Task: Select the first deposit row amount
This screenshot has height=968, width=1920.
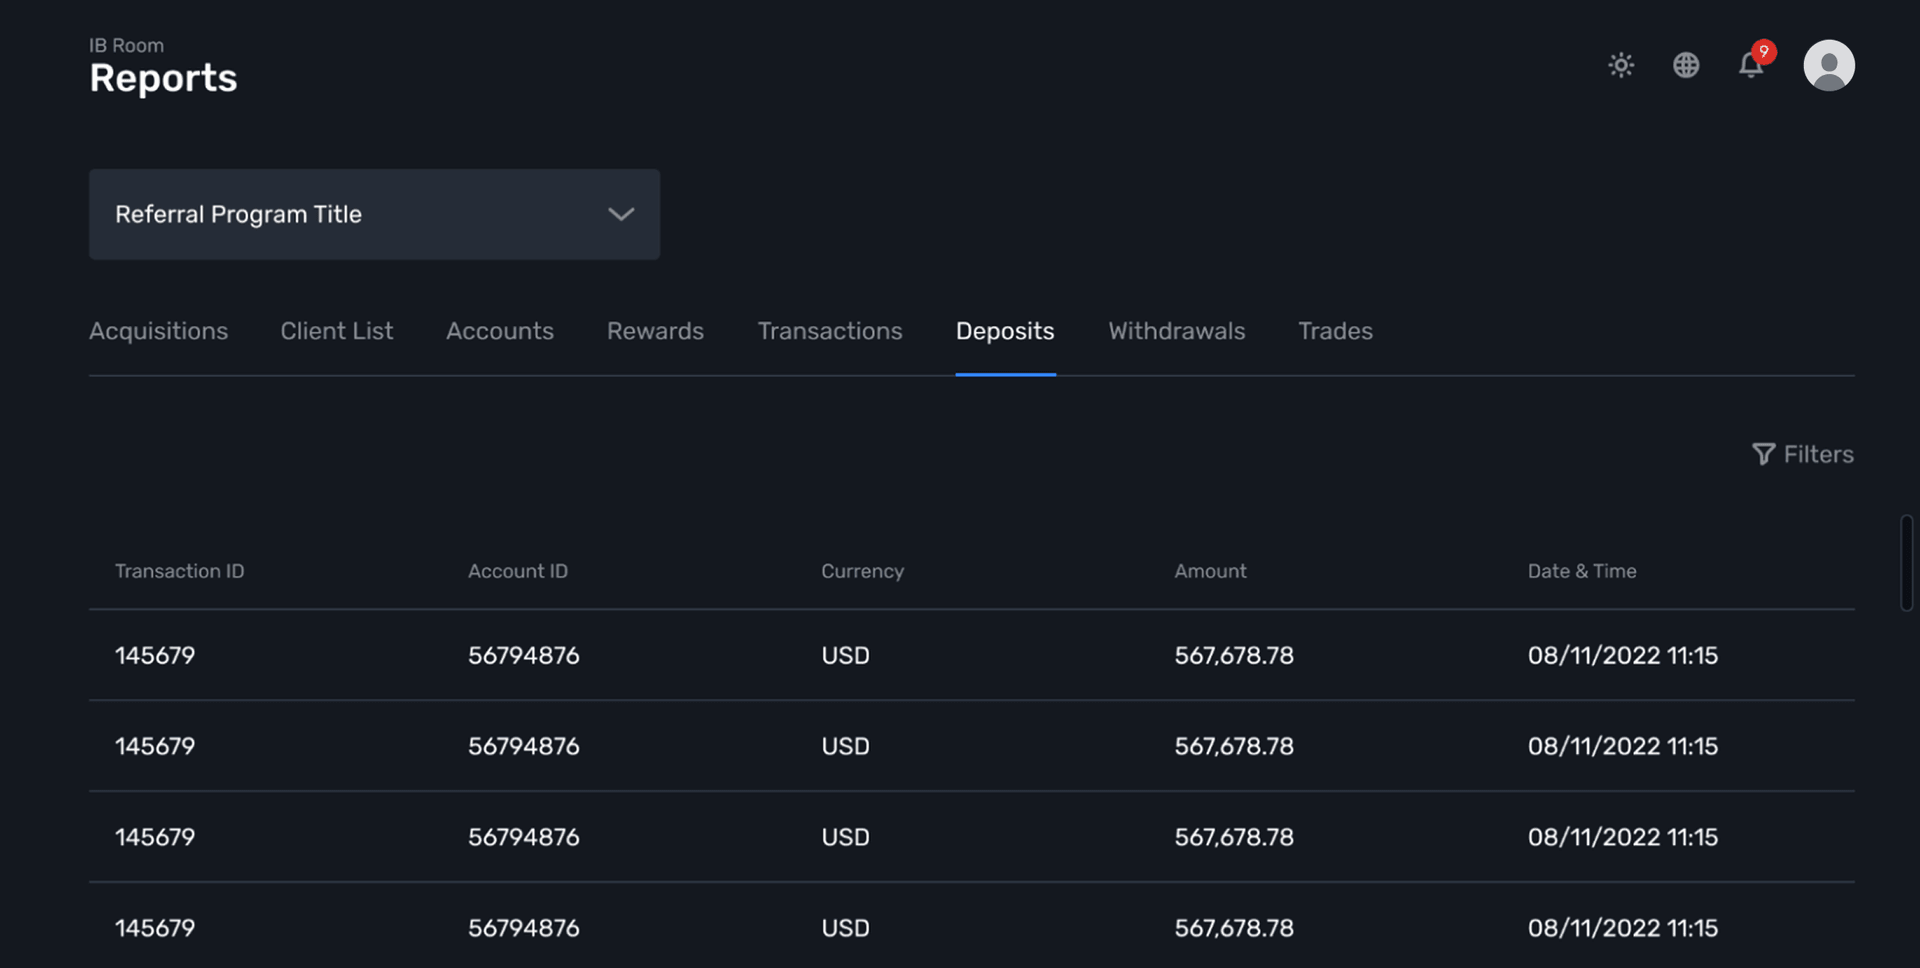Action: (1233, 655)
